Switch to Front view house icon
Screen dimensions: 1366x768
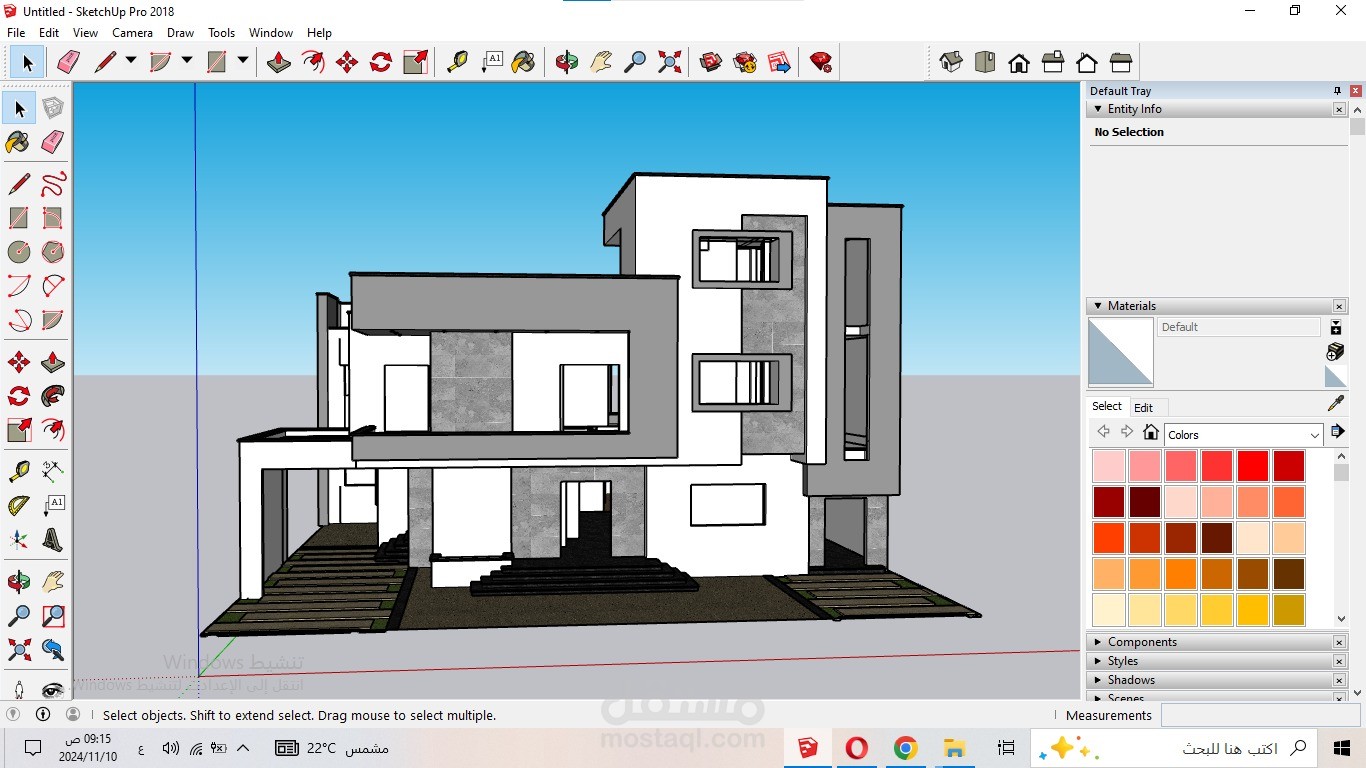point(1019,62)
